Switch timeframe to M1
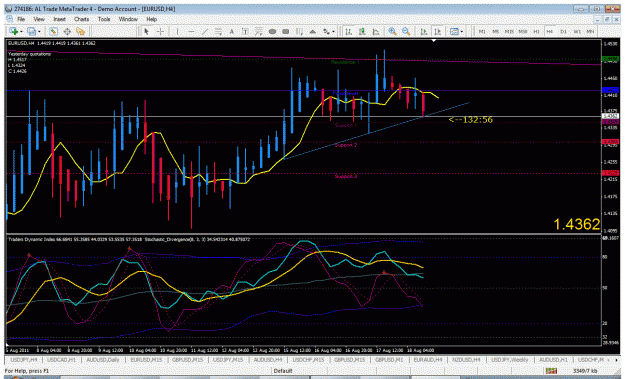This screenshot has width=625, height=379. click(482, 31)
